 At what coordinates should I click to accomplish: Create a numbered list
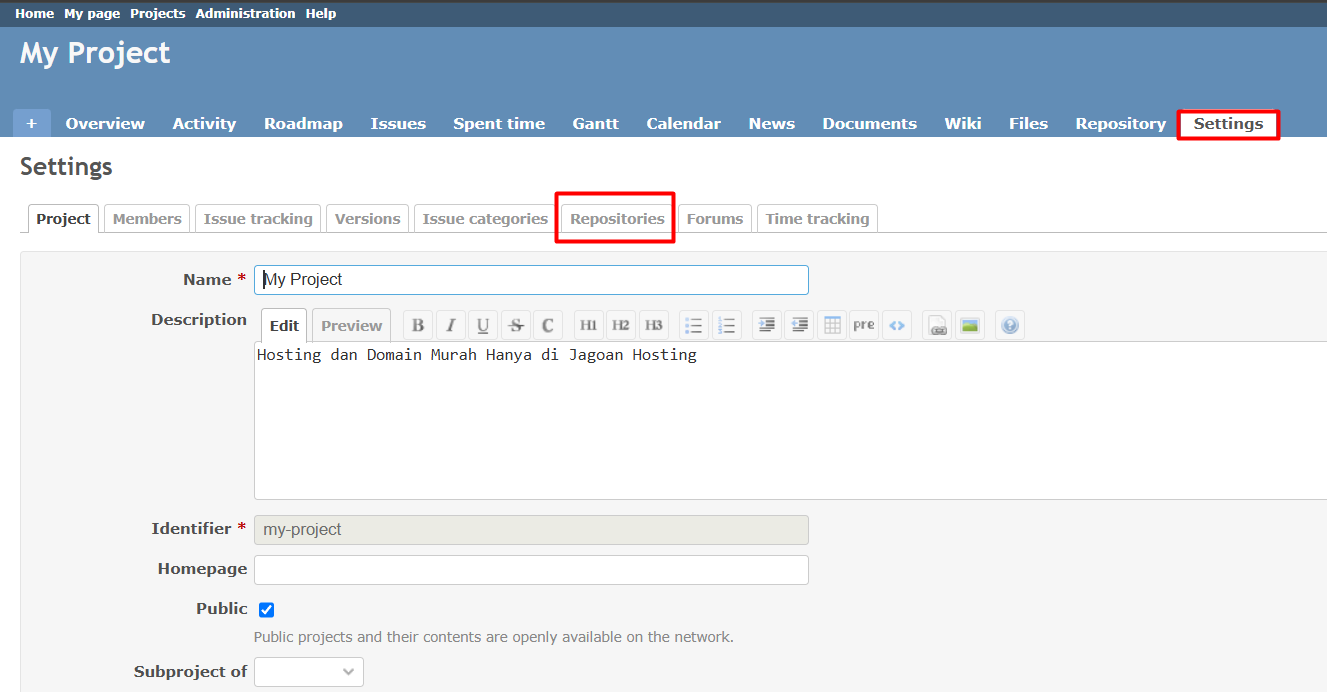coord(726,324)
